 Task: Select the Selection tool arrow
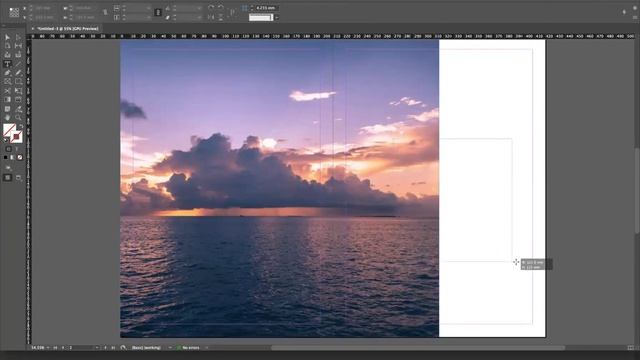[7, 37]
